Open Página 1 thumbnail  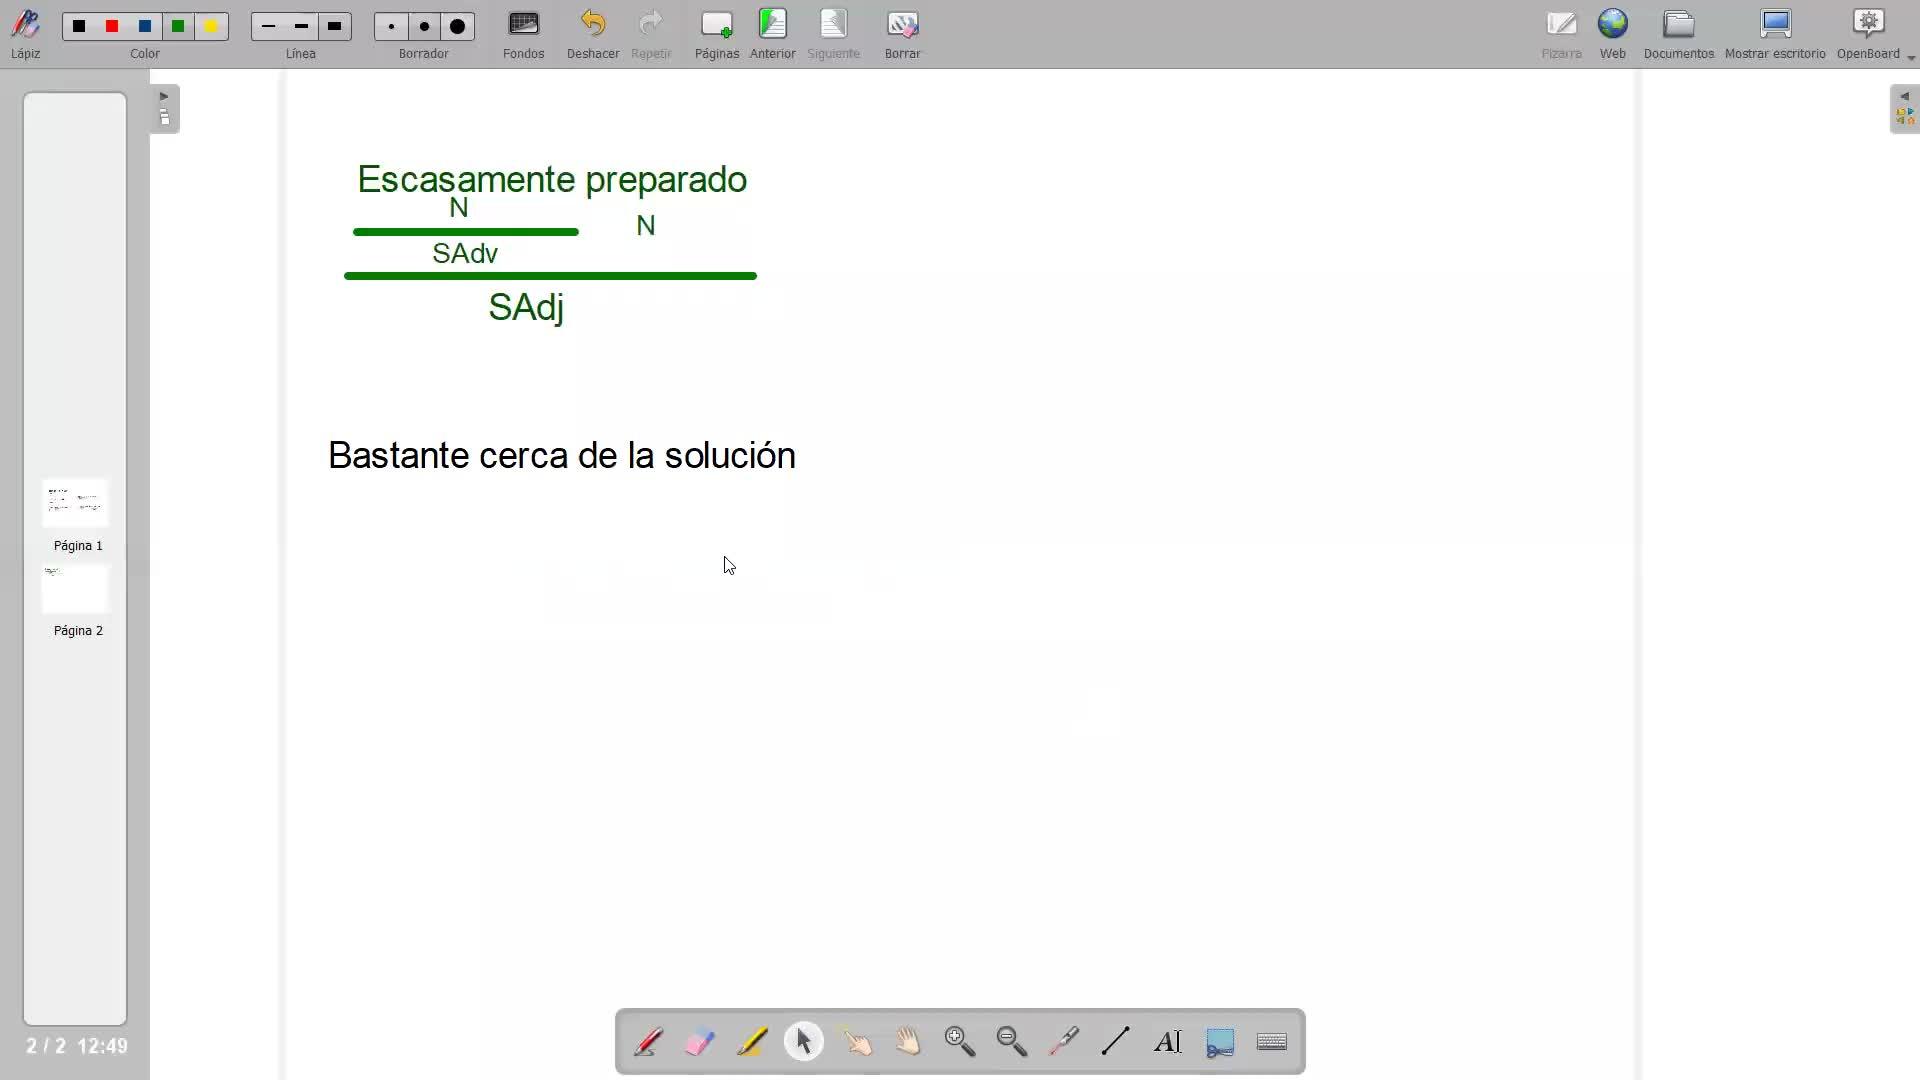coord(76,503)
